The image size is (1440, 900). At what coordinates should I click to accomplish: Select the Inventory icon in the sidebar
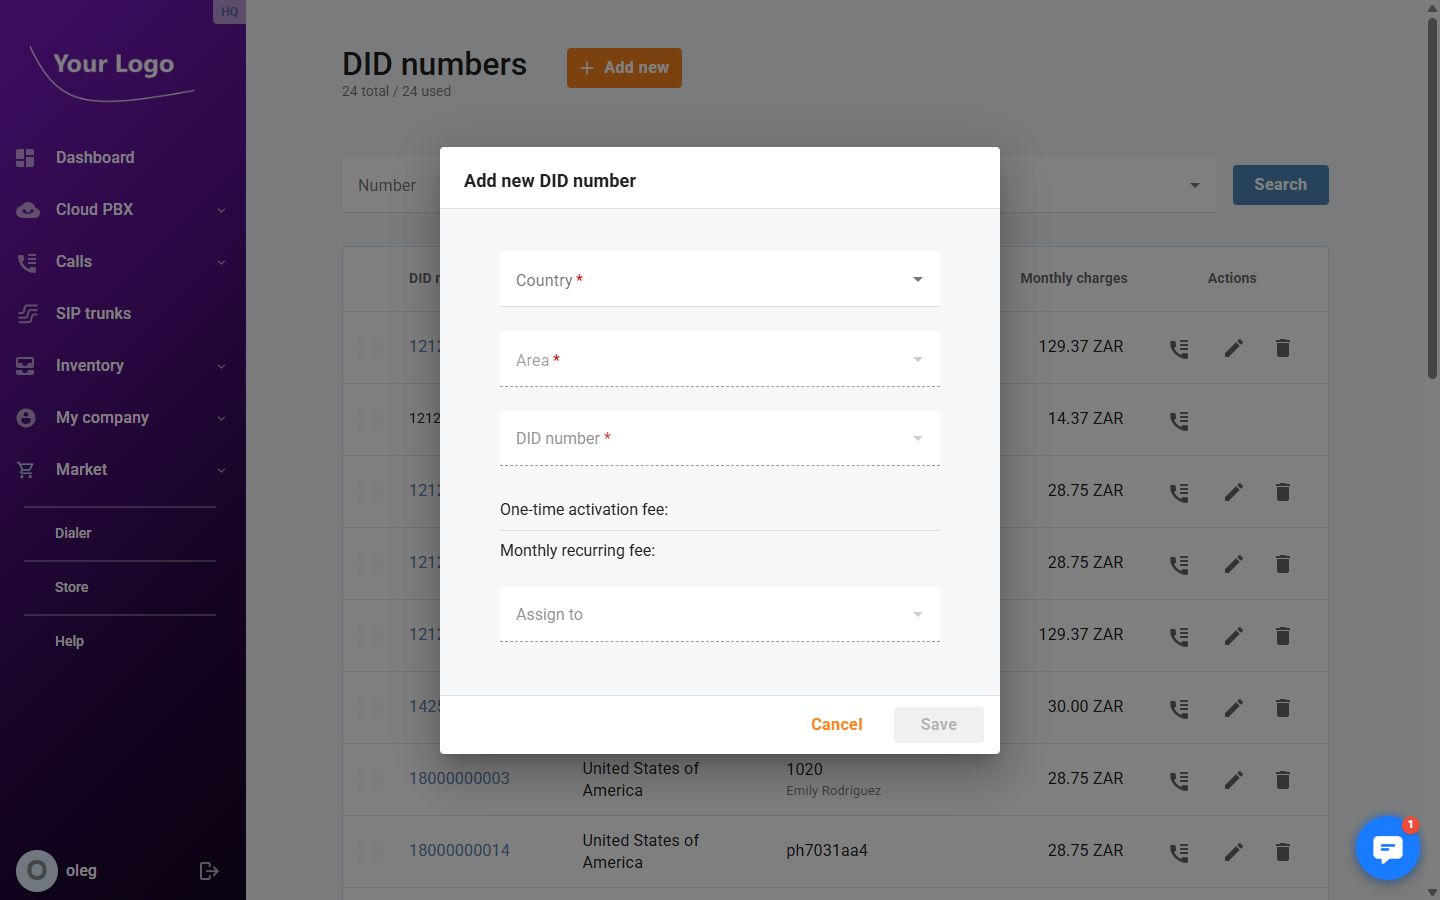point(26,365)
